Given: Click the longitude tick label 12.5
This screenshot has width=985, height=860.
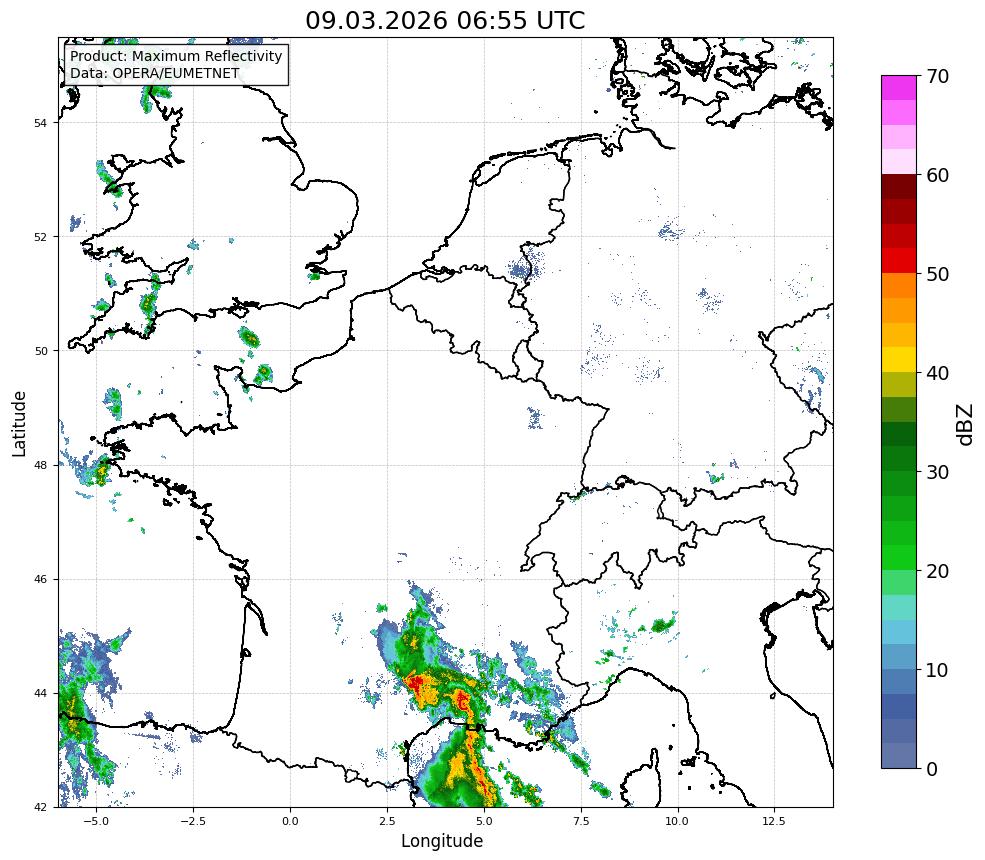Looking at the screenshot, I should tap(775, 820).
